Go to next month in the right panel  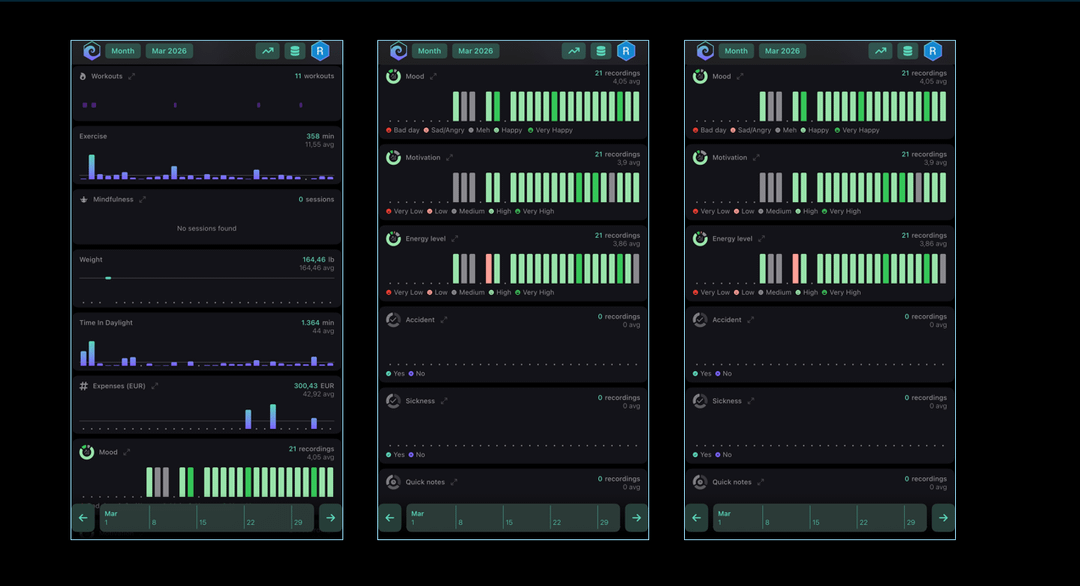point(943,518)
